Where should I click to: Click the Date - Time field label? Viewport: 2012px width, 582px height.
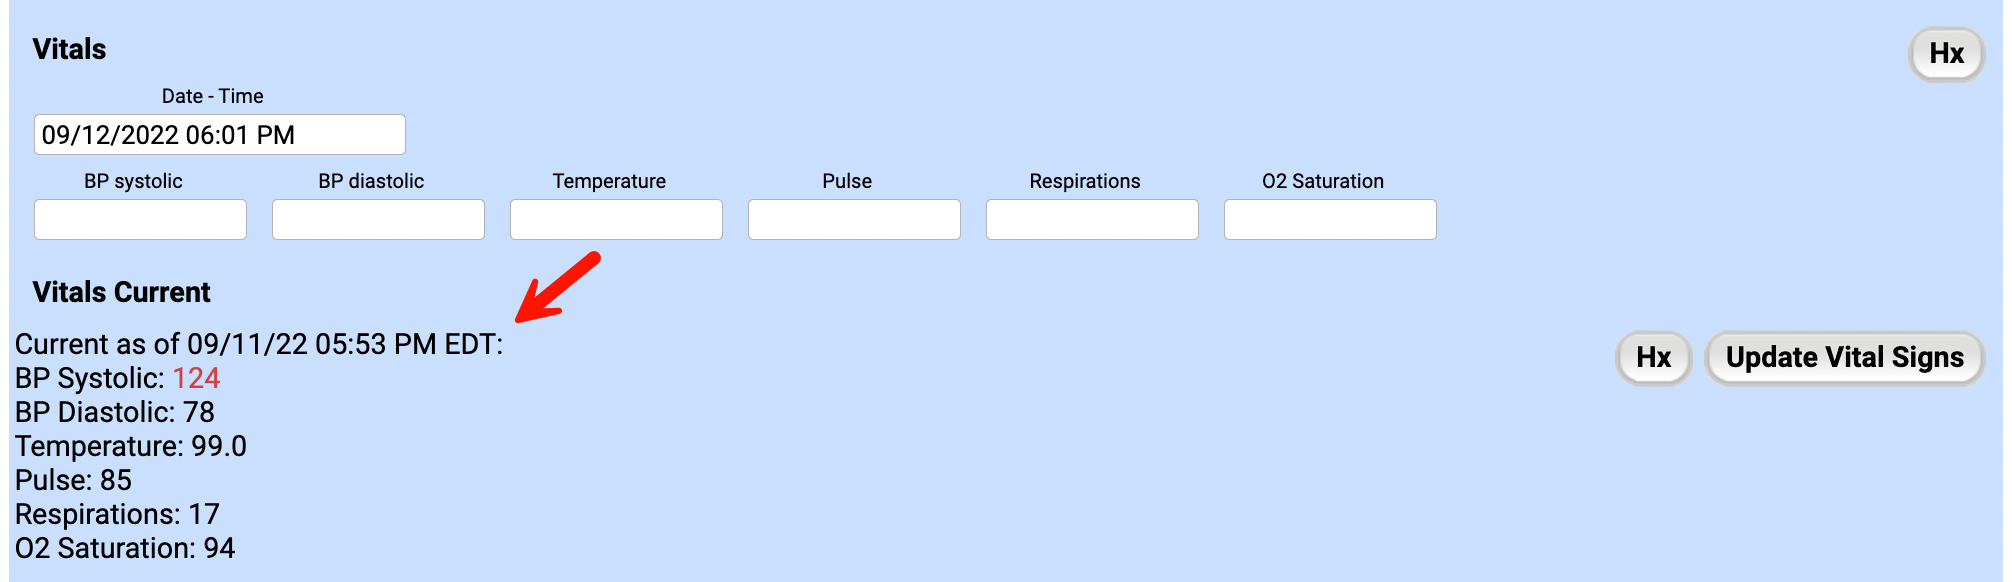(x=212, y=97)
